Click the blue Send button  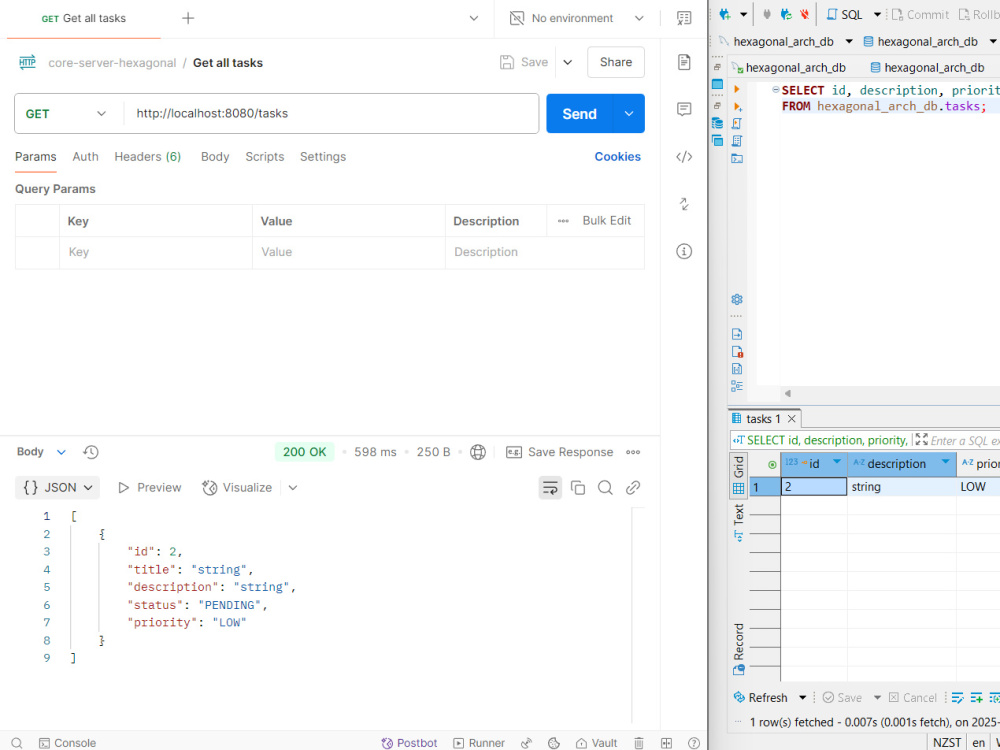580,114
